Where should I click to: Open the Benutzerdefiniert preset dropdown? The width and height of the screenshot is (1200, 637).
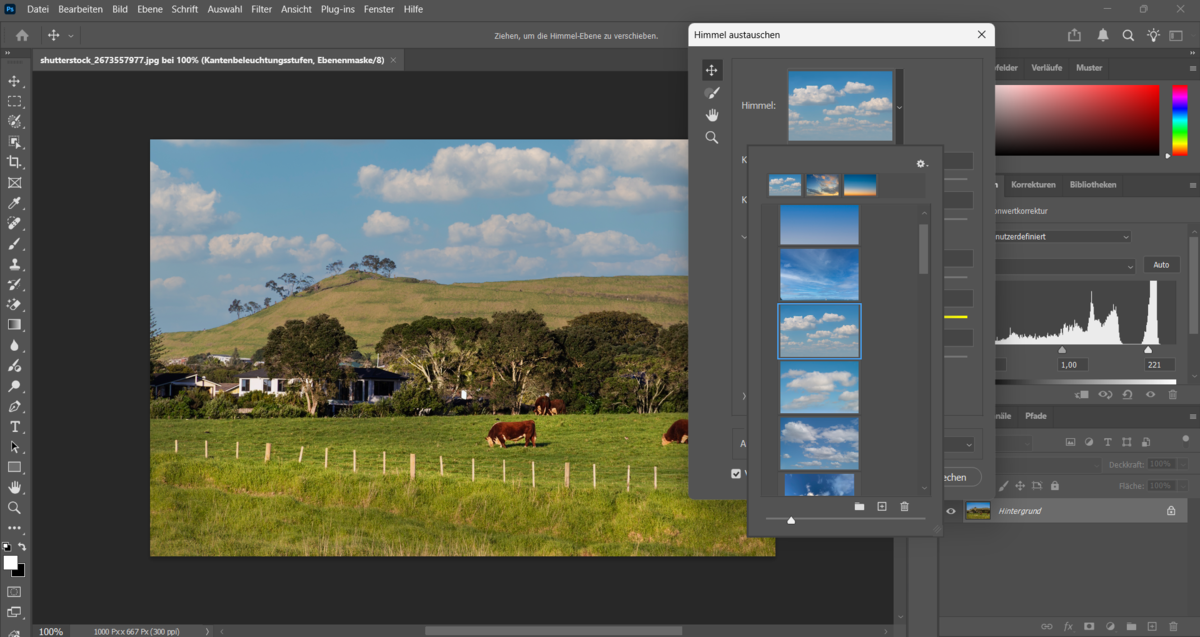tap(1128, 235)
